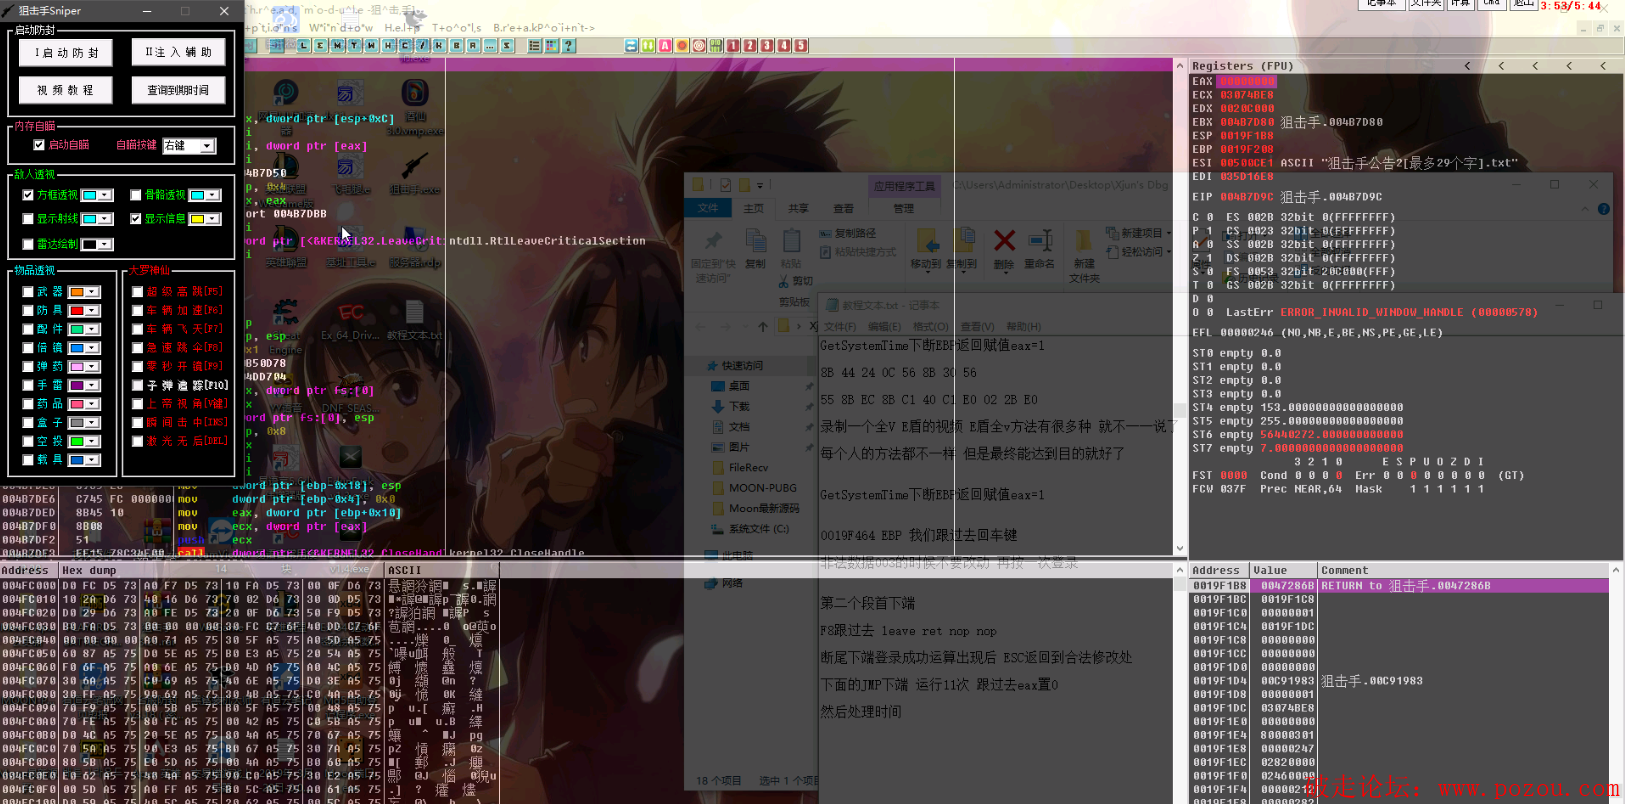
Task: Open the 'B' breakpoints toolbar icon
Action: point(456,46)
